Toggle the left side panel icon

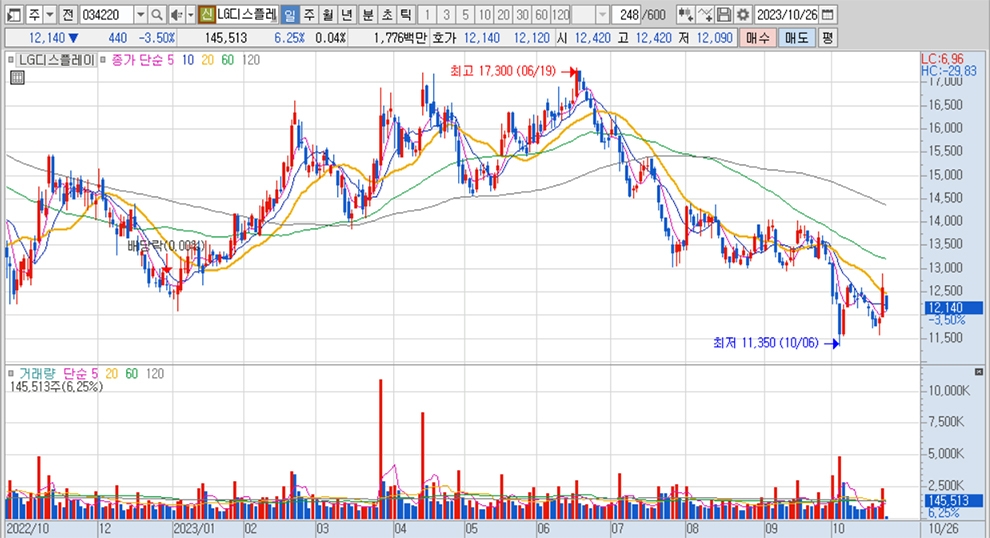pyautogui.click(x=13, y=14)
